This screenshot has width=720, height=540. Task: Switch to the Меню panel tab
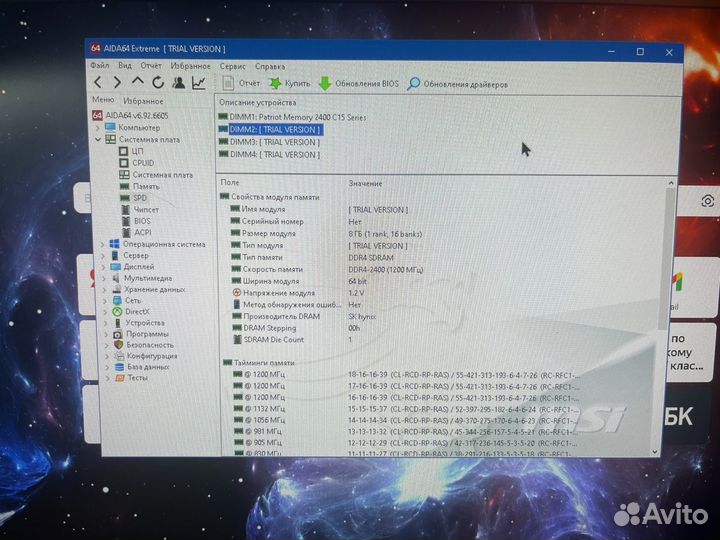point(103,100)
